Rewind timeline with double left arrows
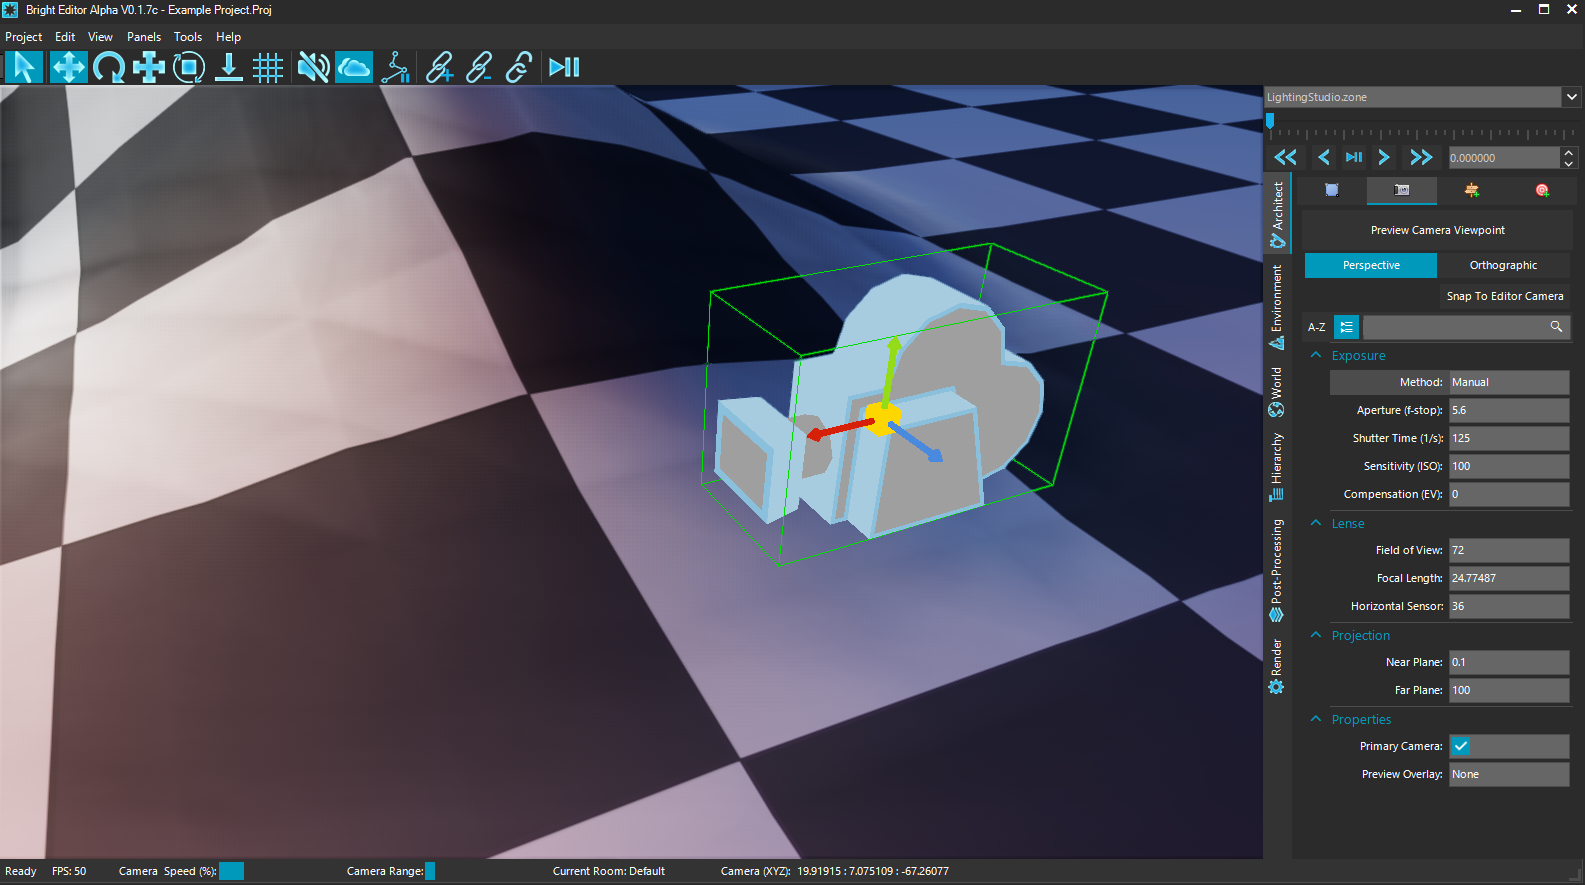Image resolution: width=1585 pixels, height=885 pixels. pyautogui.click(x=1285, y=157)
